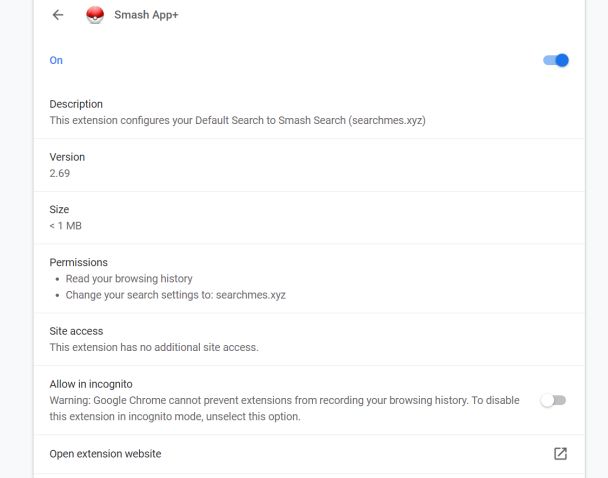Click the Allow in incognito label

[91, 384]
